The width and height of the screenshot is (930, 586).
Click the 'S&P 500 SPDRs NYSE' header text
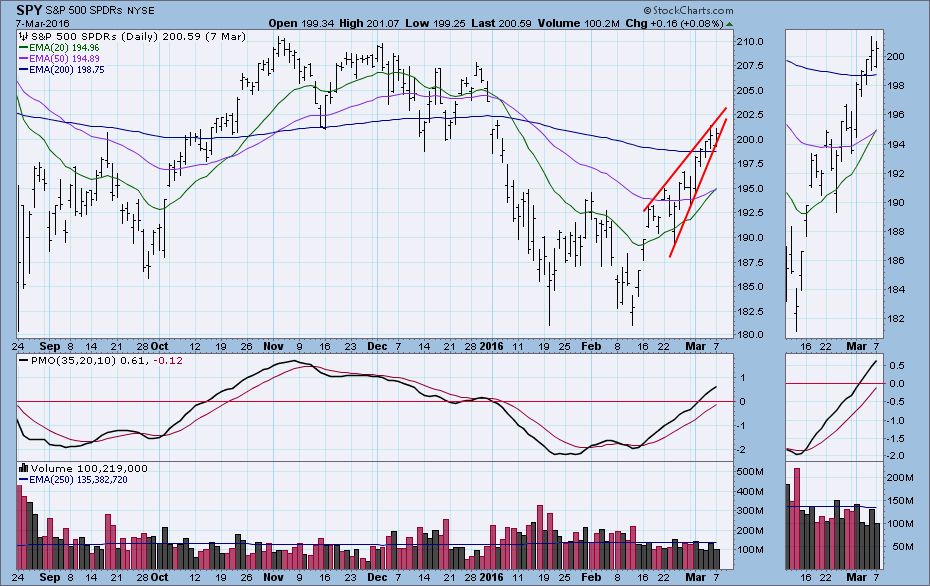[100, 11]
